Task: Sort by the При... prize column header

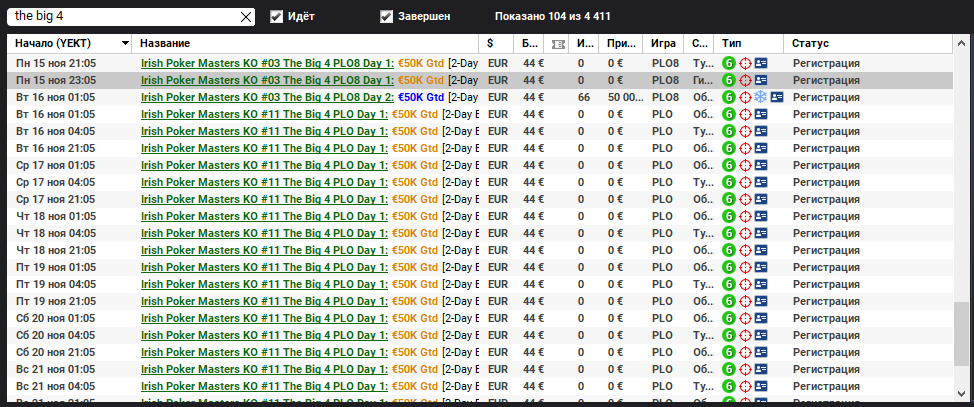Action: point(621,43)
